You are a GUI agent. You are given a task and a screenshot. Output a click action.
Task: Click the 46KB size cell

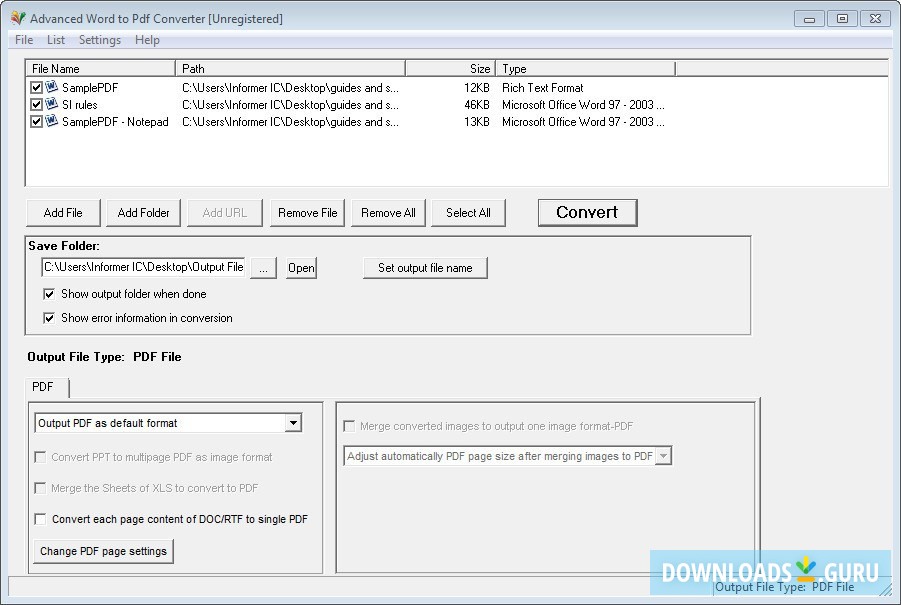[x=477, y=105]
